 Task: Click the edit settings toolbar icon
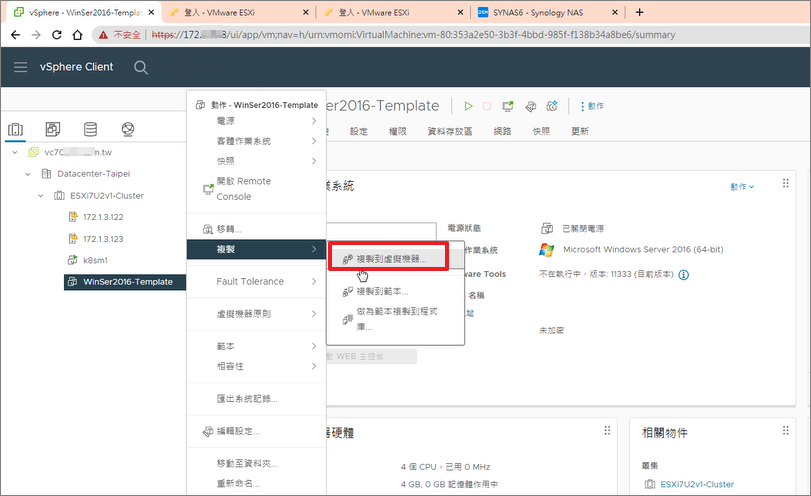click(x=531, y=106)
